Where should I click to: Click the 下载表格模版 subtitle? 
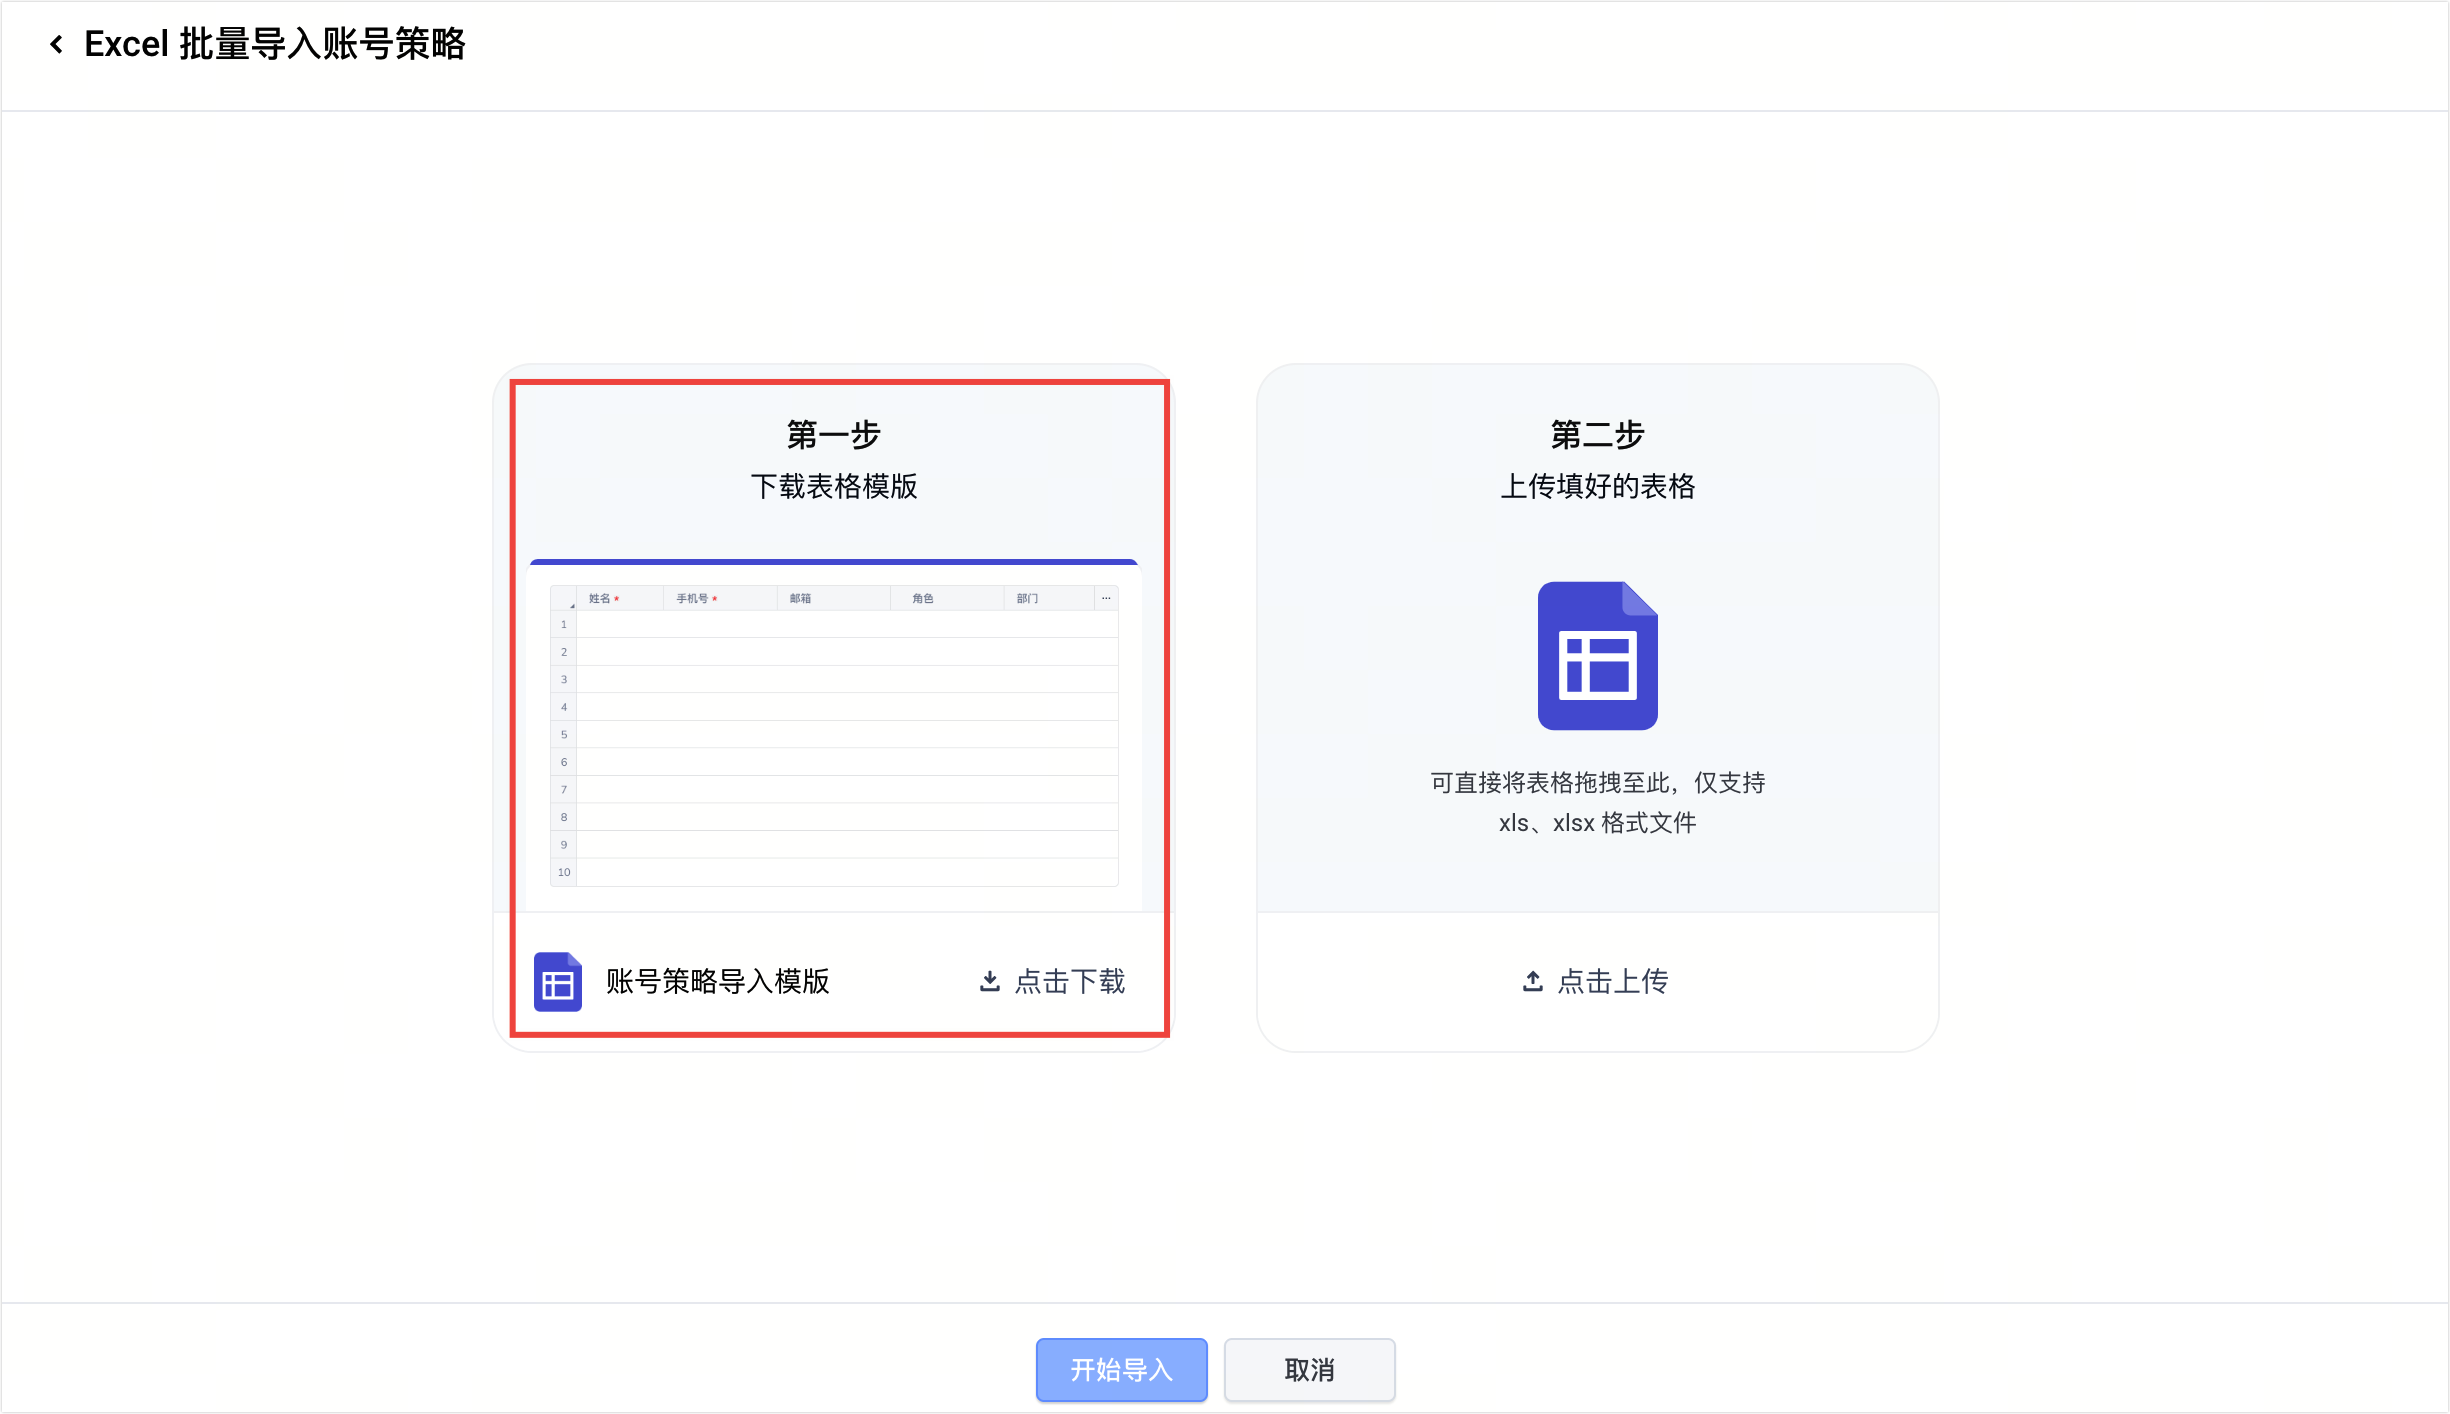834,486
